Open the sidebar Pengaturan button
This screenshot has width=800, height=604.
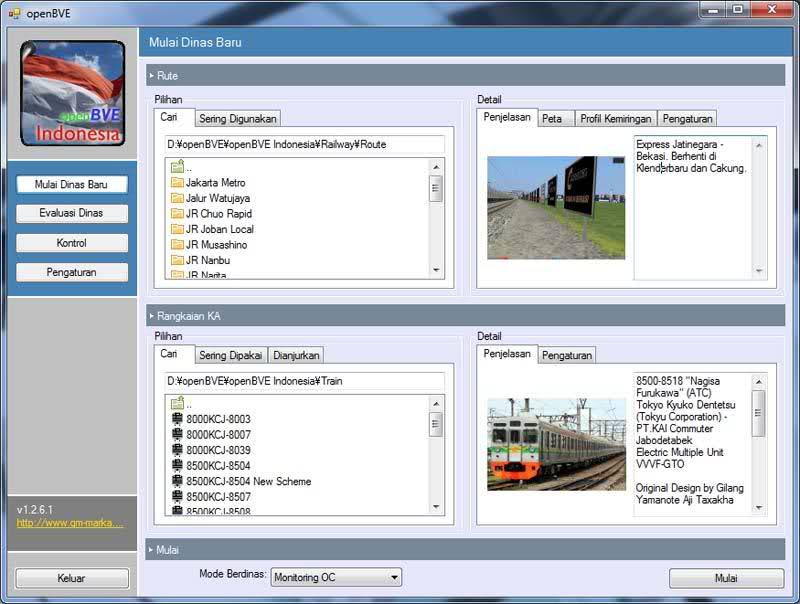[x=71, y=272]
